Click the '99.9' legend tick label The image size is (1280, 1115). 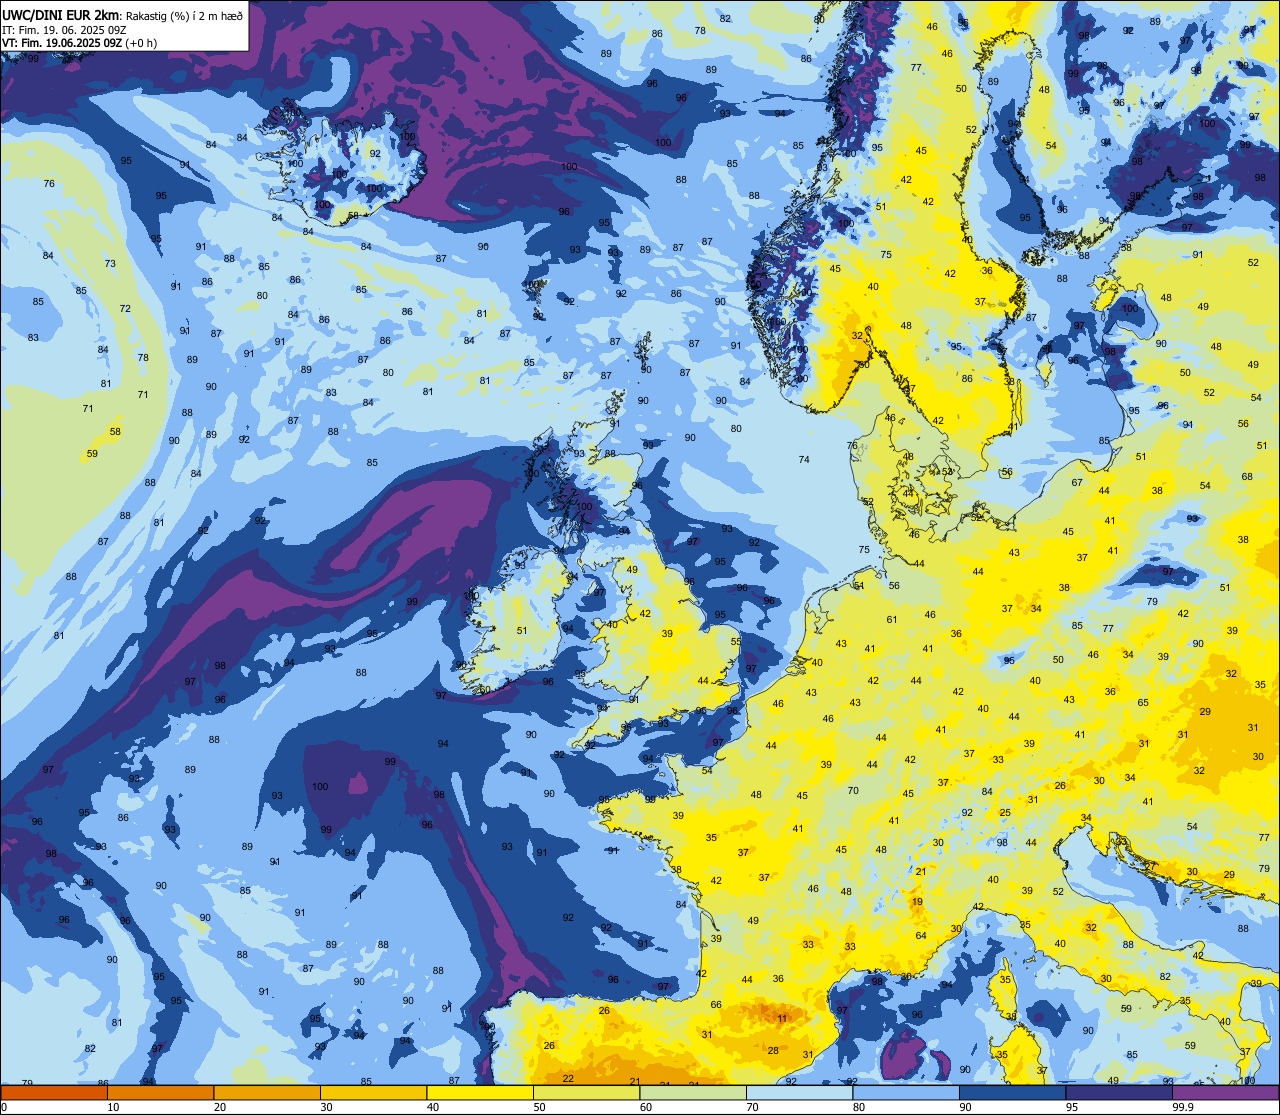coord(1183,1107)
